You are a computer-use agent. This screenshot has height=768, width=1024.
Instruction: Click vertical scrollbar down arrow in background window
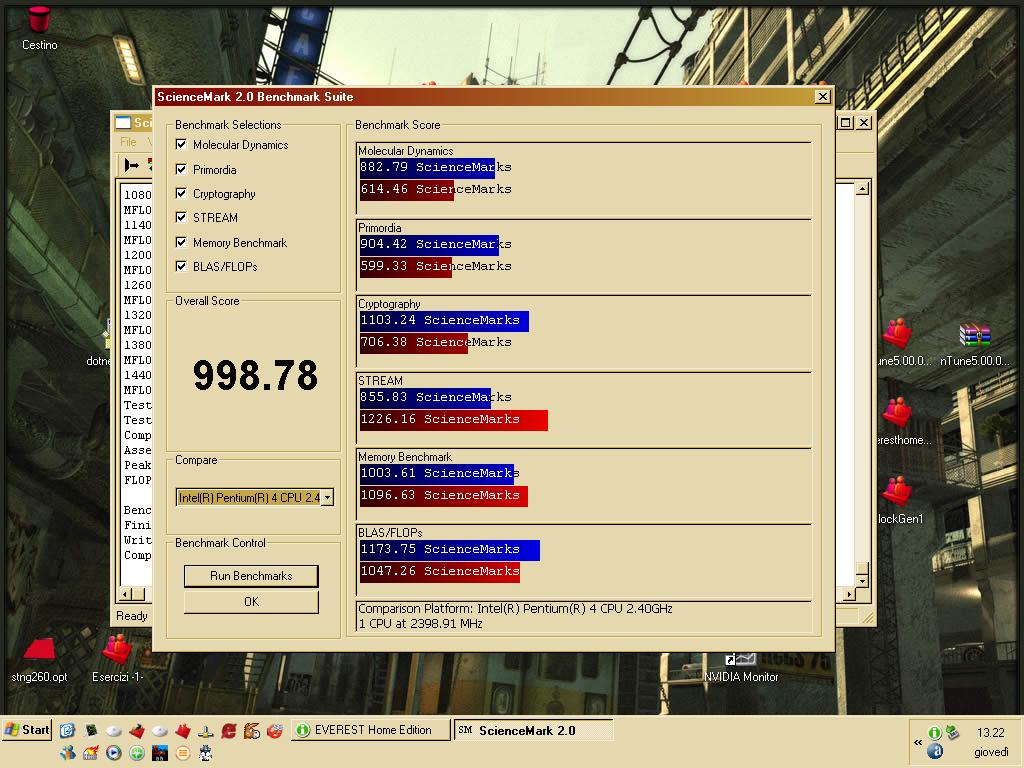[862, 581]
